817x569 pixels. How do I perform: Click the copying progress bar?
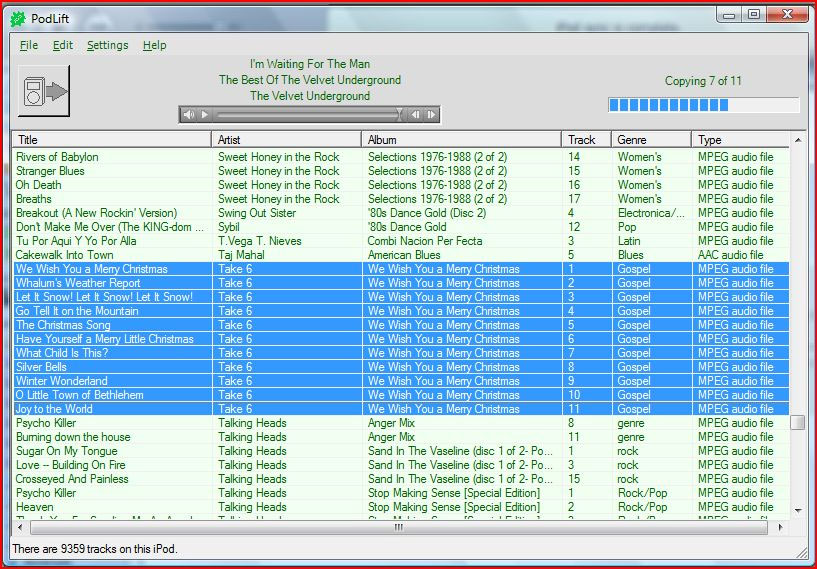point(703,105)
